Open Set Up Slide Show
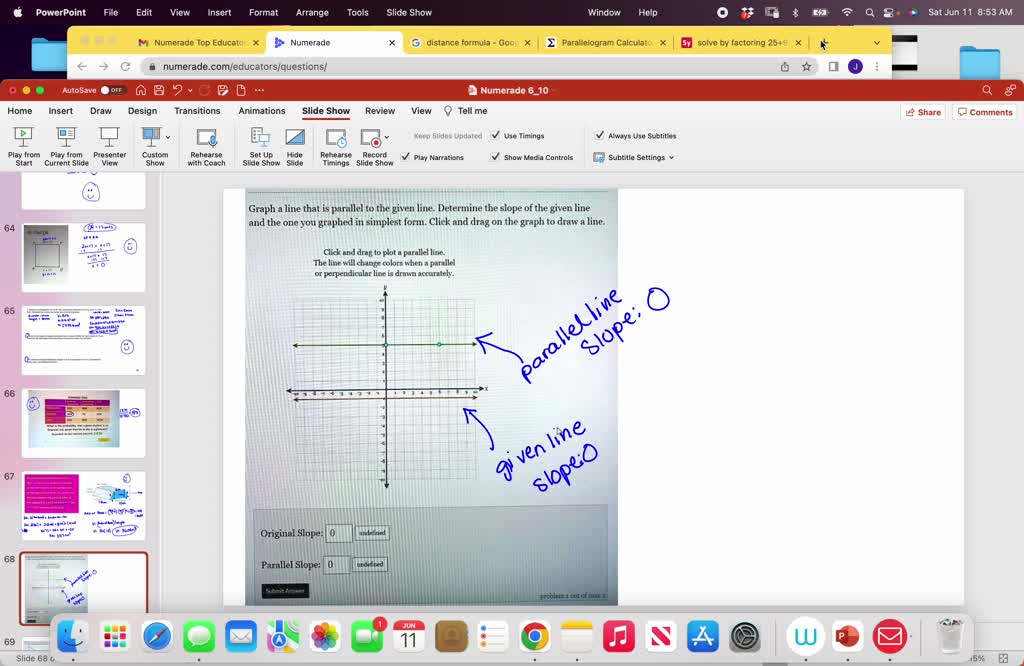The height and width of the screenshot is (666, 1024). 261,146
